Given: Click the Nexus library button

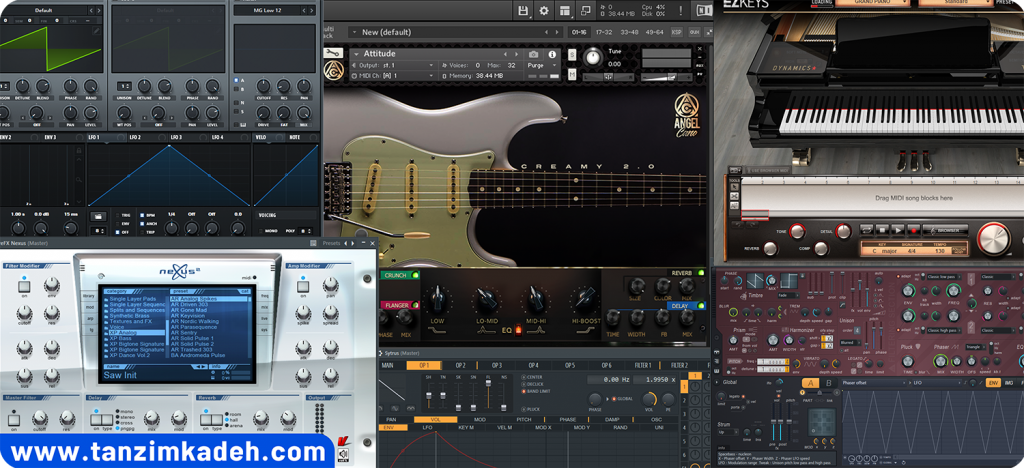Looking at the screenshot, I should point(89,296).
